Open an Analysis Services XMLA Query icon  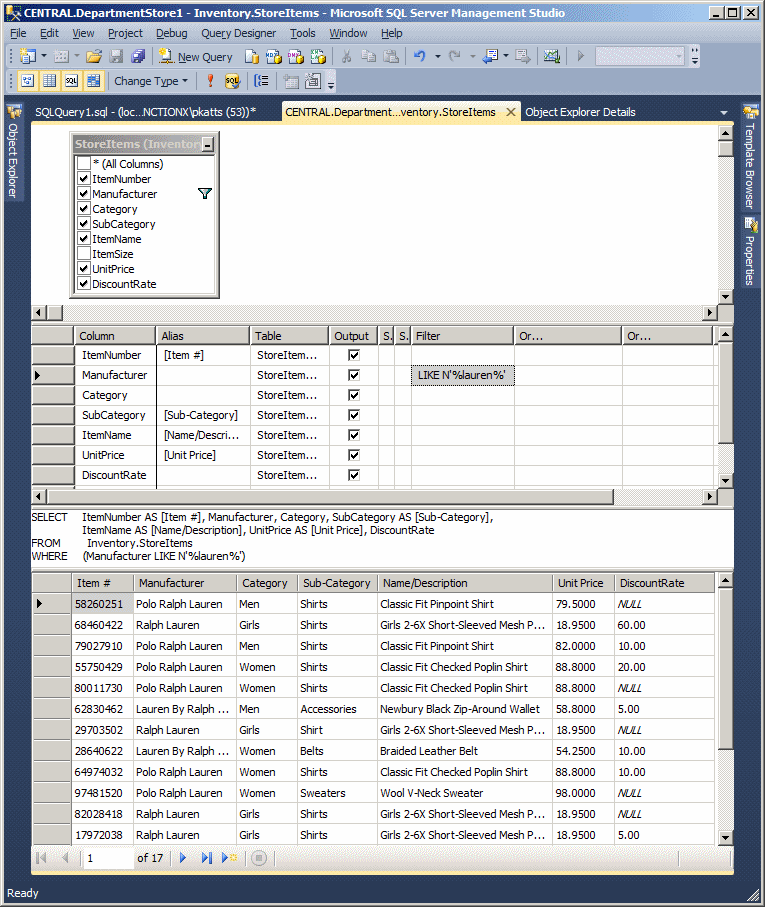(318, 56)
